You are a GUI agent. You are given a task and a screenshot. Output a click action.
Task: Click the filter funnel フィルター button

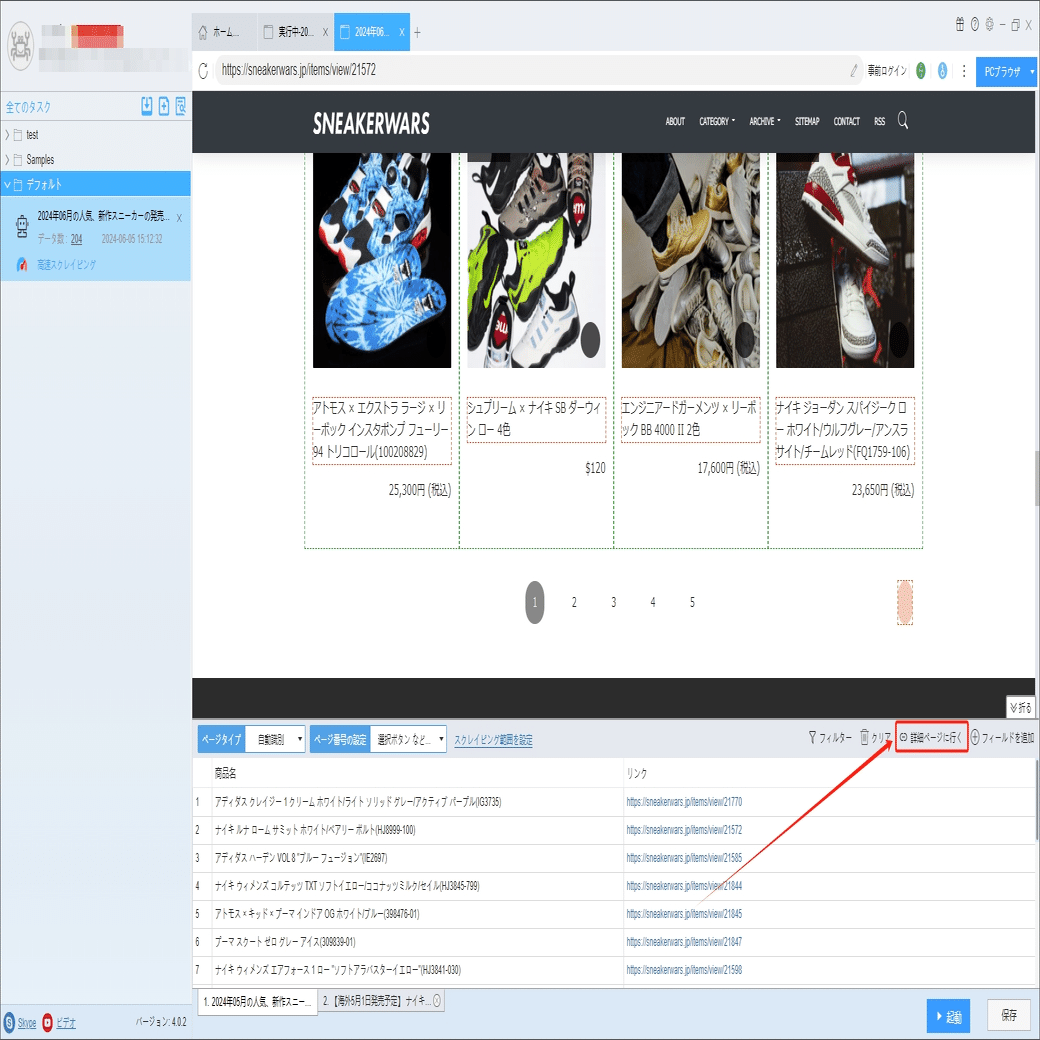(830, 738)
